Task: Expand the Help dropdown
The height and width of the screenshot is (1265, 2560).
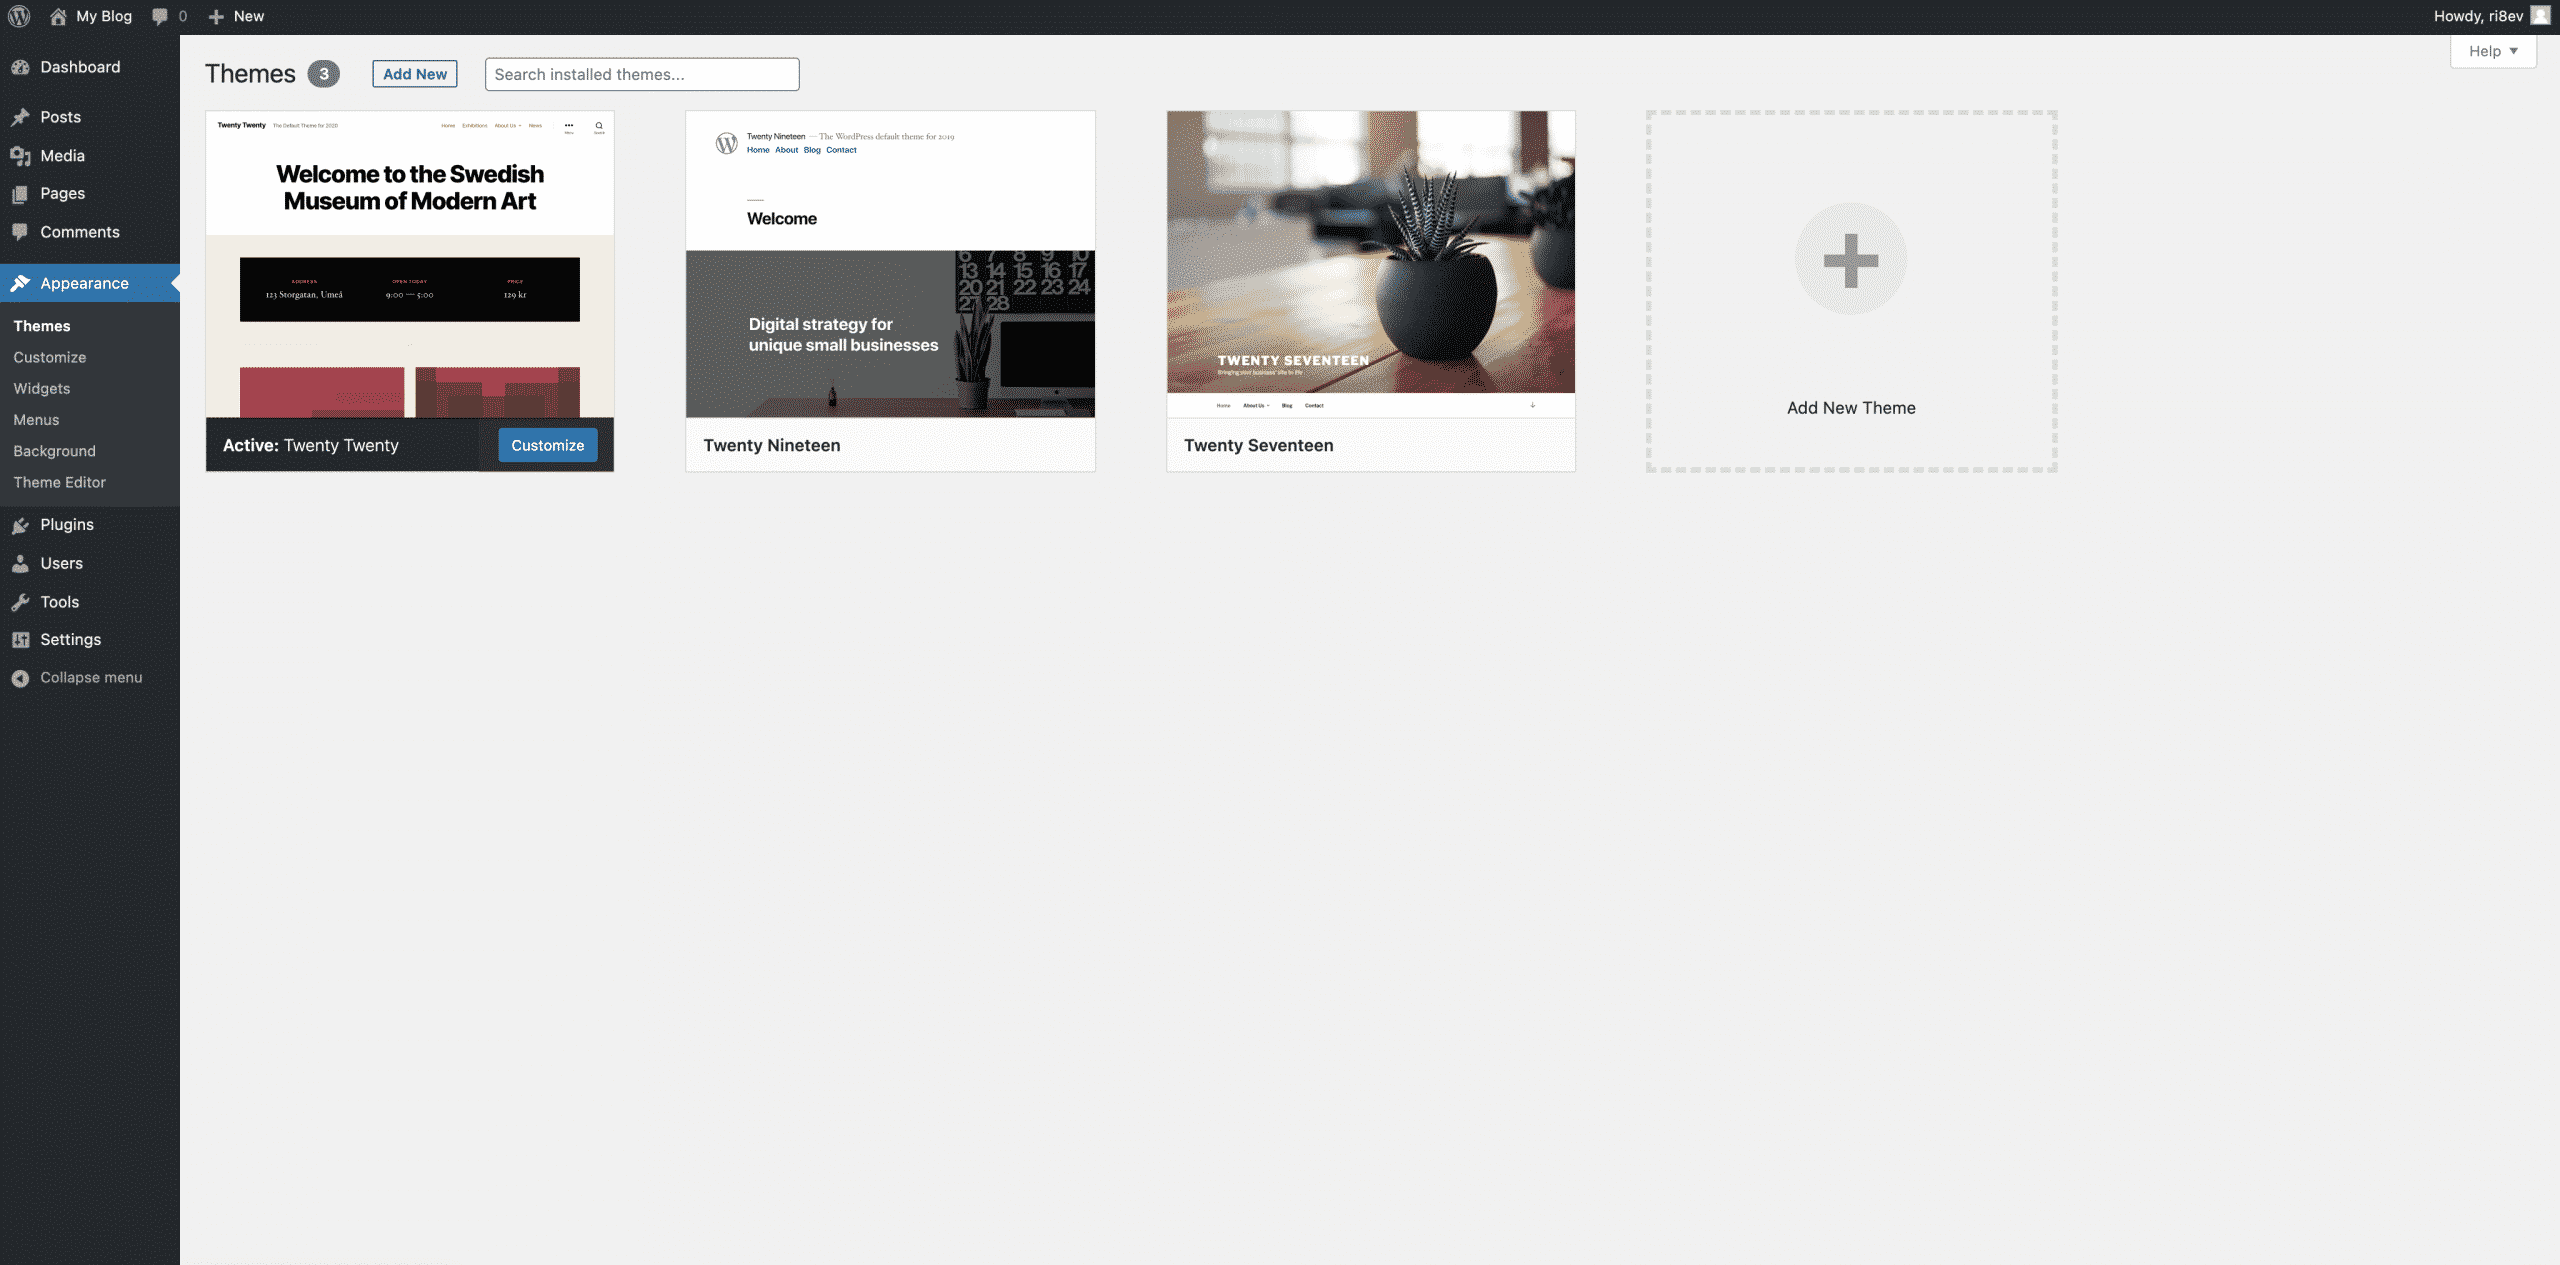Action: tap(2493, 51)
